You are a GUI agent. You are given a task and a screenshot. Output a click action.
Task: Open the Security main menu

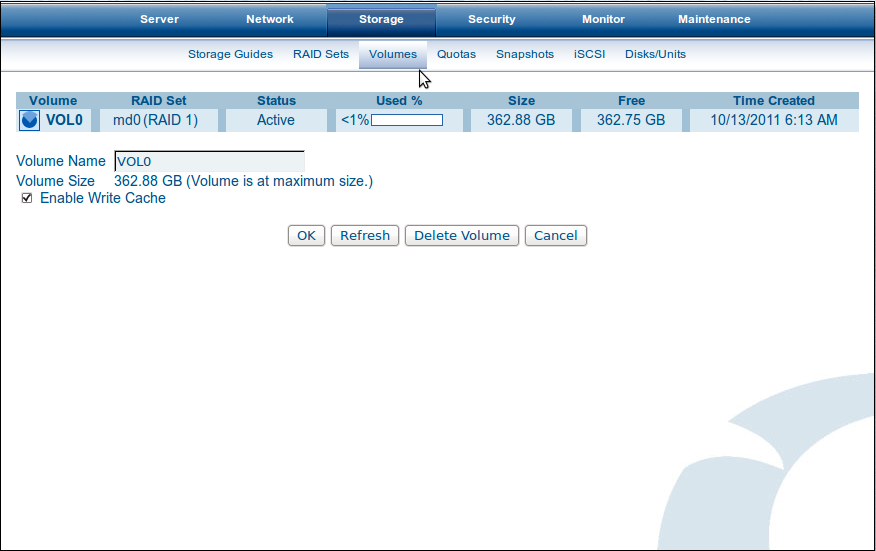point(492,19)
